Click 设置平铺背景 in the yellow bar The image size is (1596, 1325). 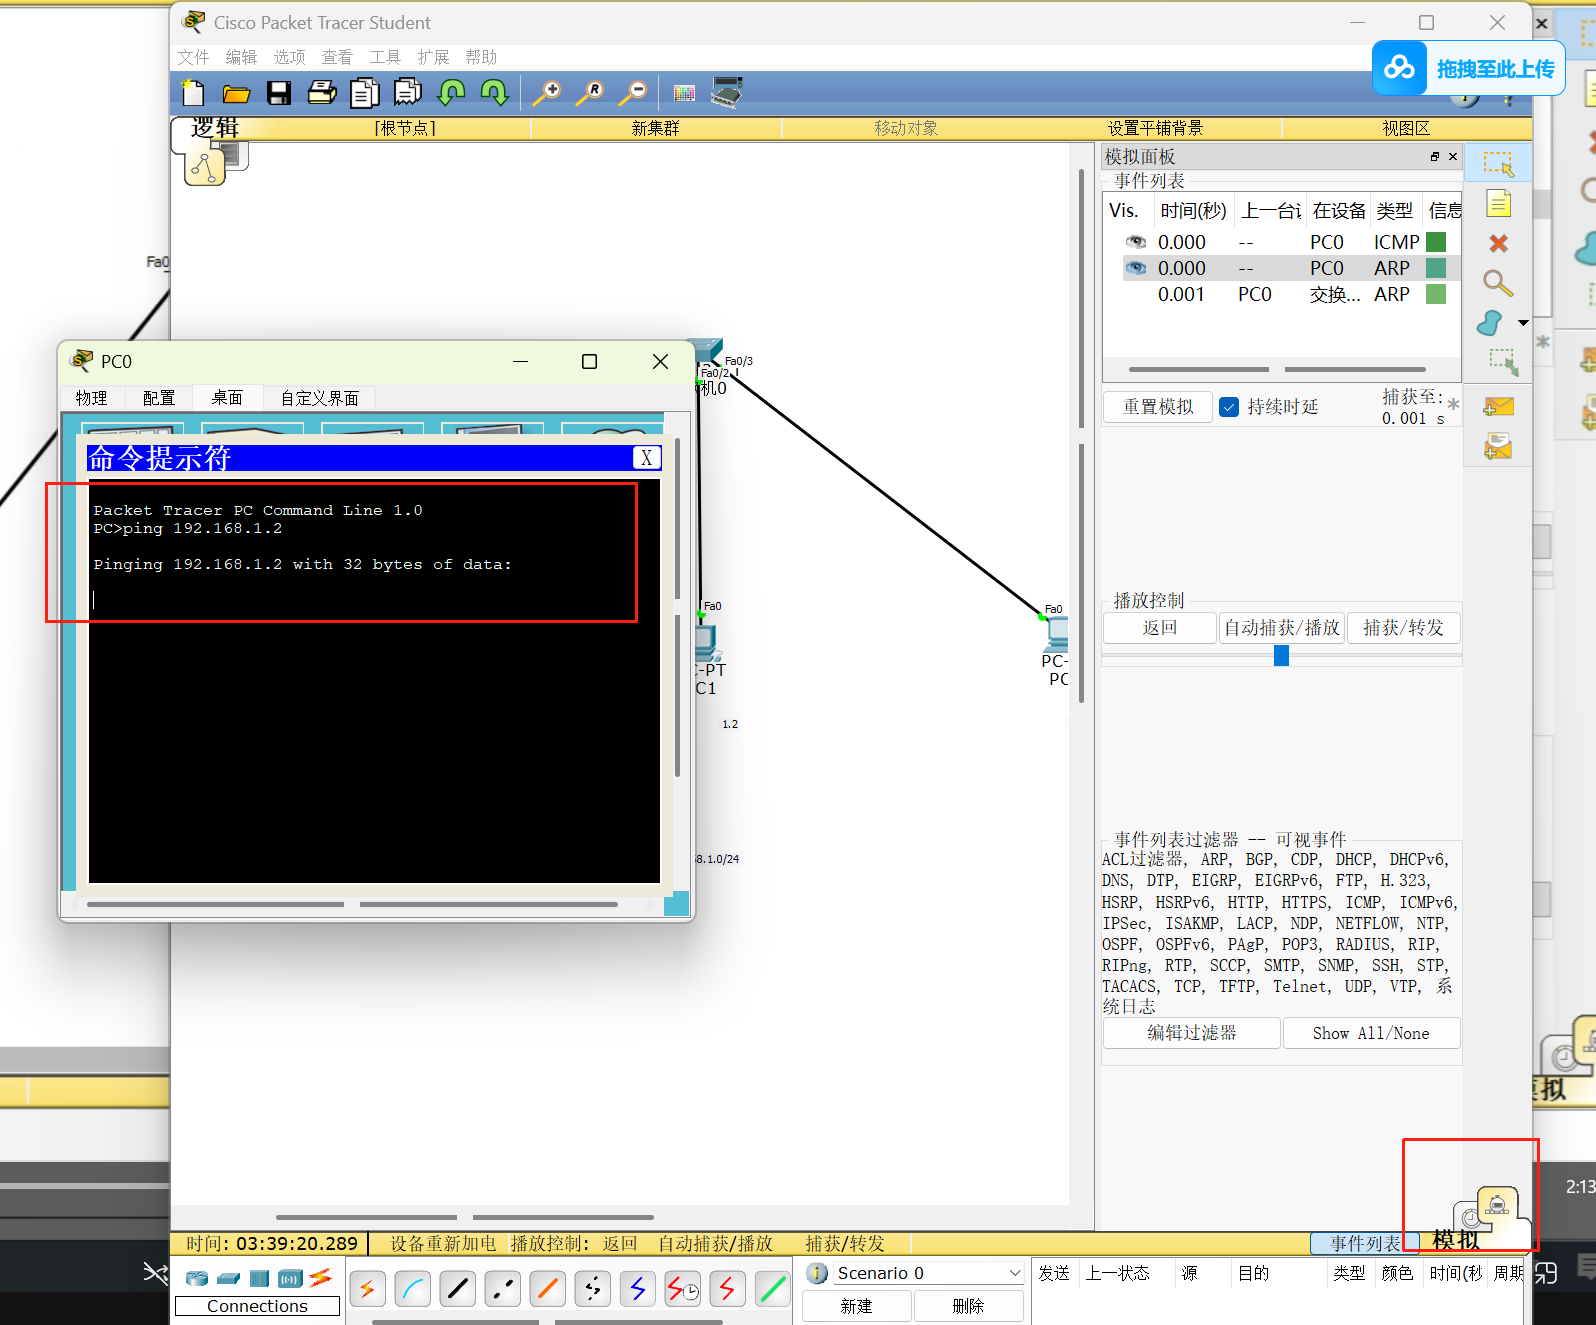click(1155, 128)
